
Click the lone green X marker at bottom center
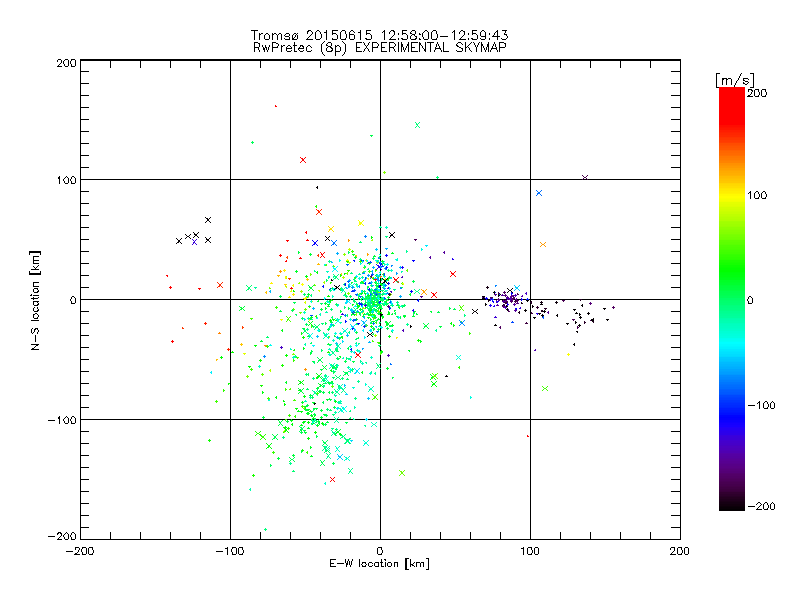[x=402, y=473]
